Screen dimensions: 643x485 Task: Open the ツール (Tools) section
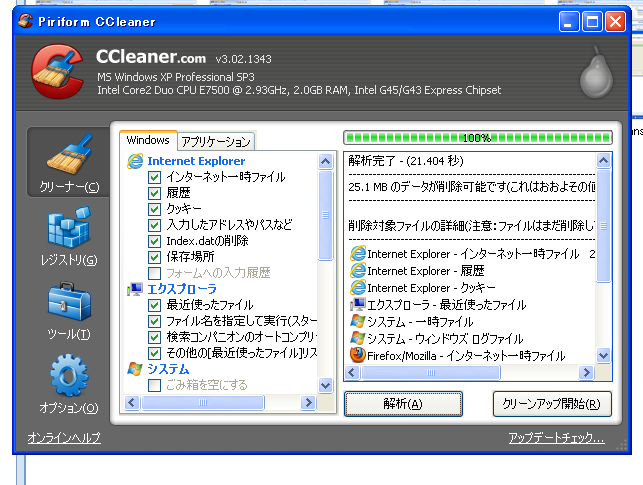tap(69, 311)
